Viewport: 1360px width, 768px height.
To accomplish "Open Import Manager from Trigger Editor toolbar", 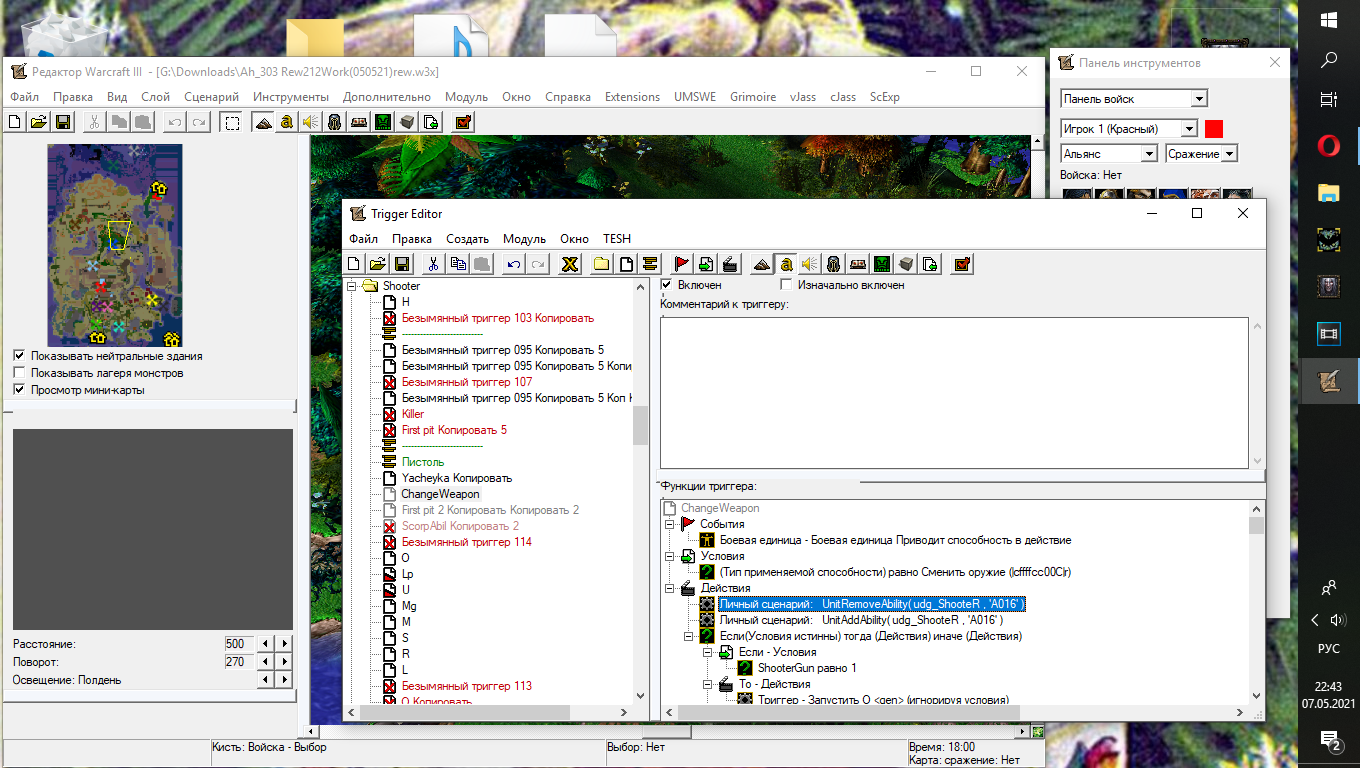I will [x=930, y=264].
